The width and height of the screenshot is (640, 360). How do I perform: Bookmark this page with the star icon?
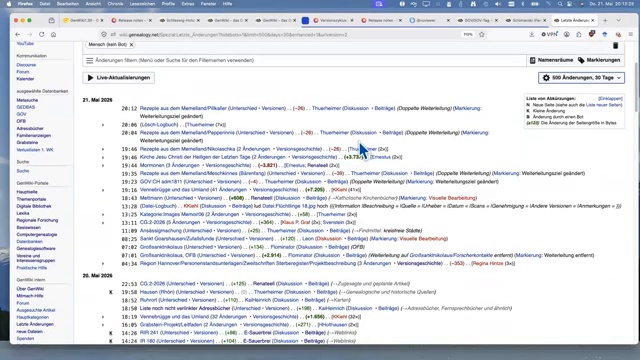(482, 35)
